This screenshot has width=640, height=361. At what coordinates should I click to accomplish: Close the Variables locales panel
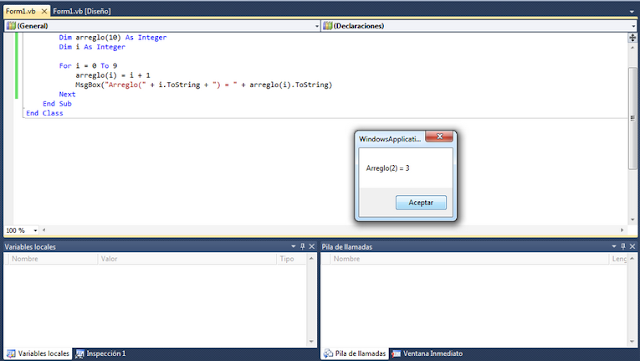312,246
